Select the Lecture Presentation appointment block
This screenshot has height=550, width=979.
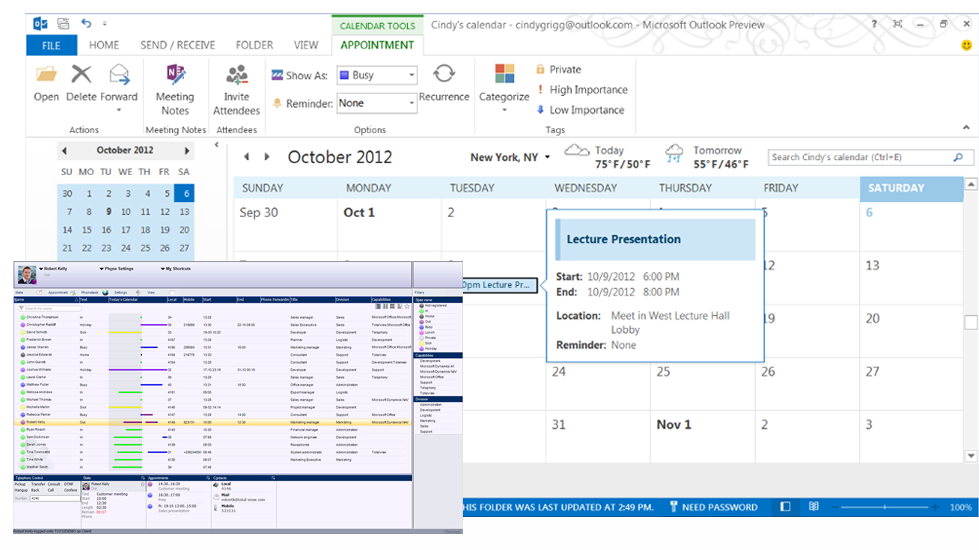499,285
